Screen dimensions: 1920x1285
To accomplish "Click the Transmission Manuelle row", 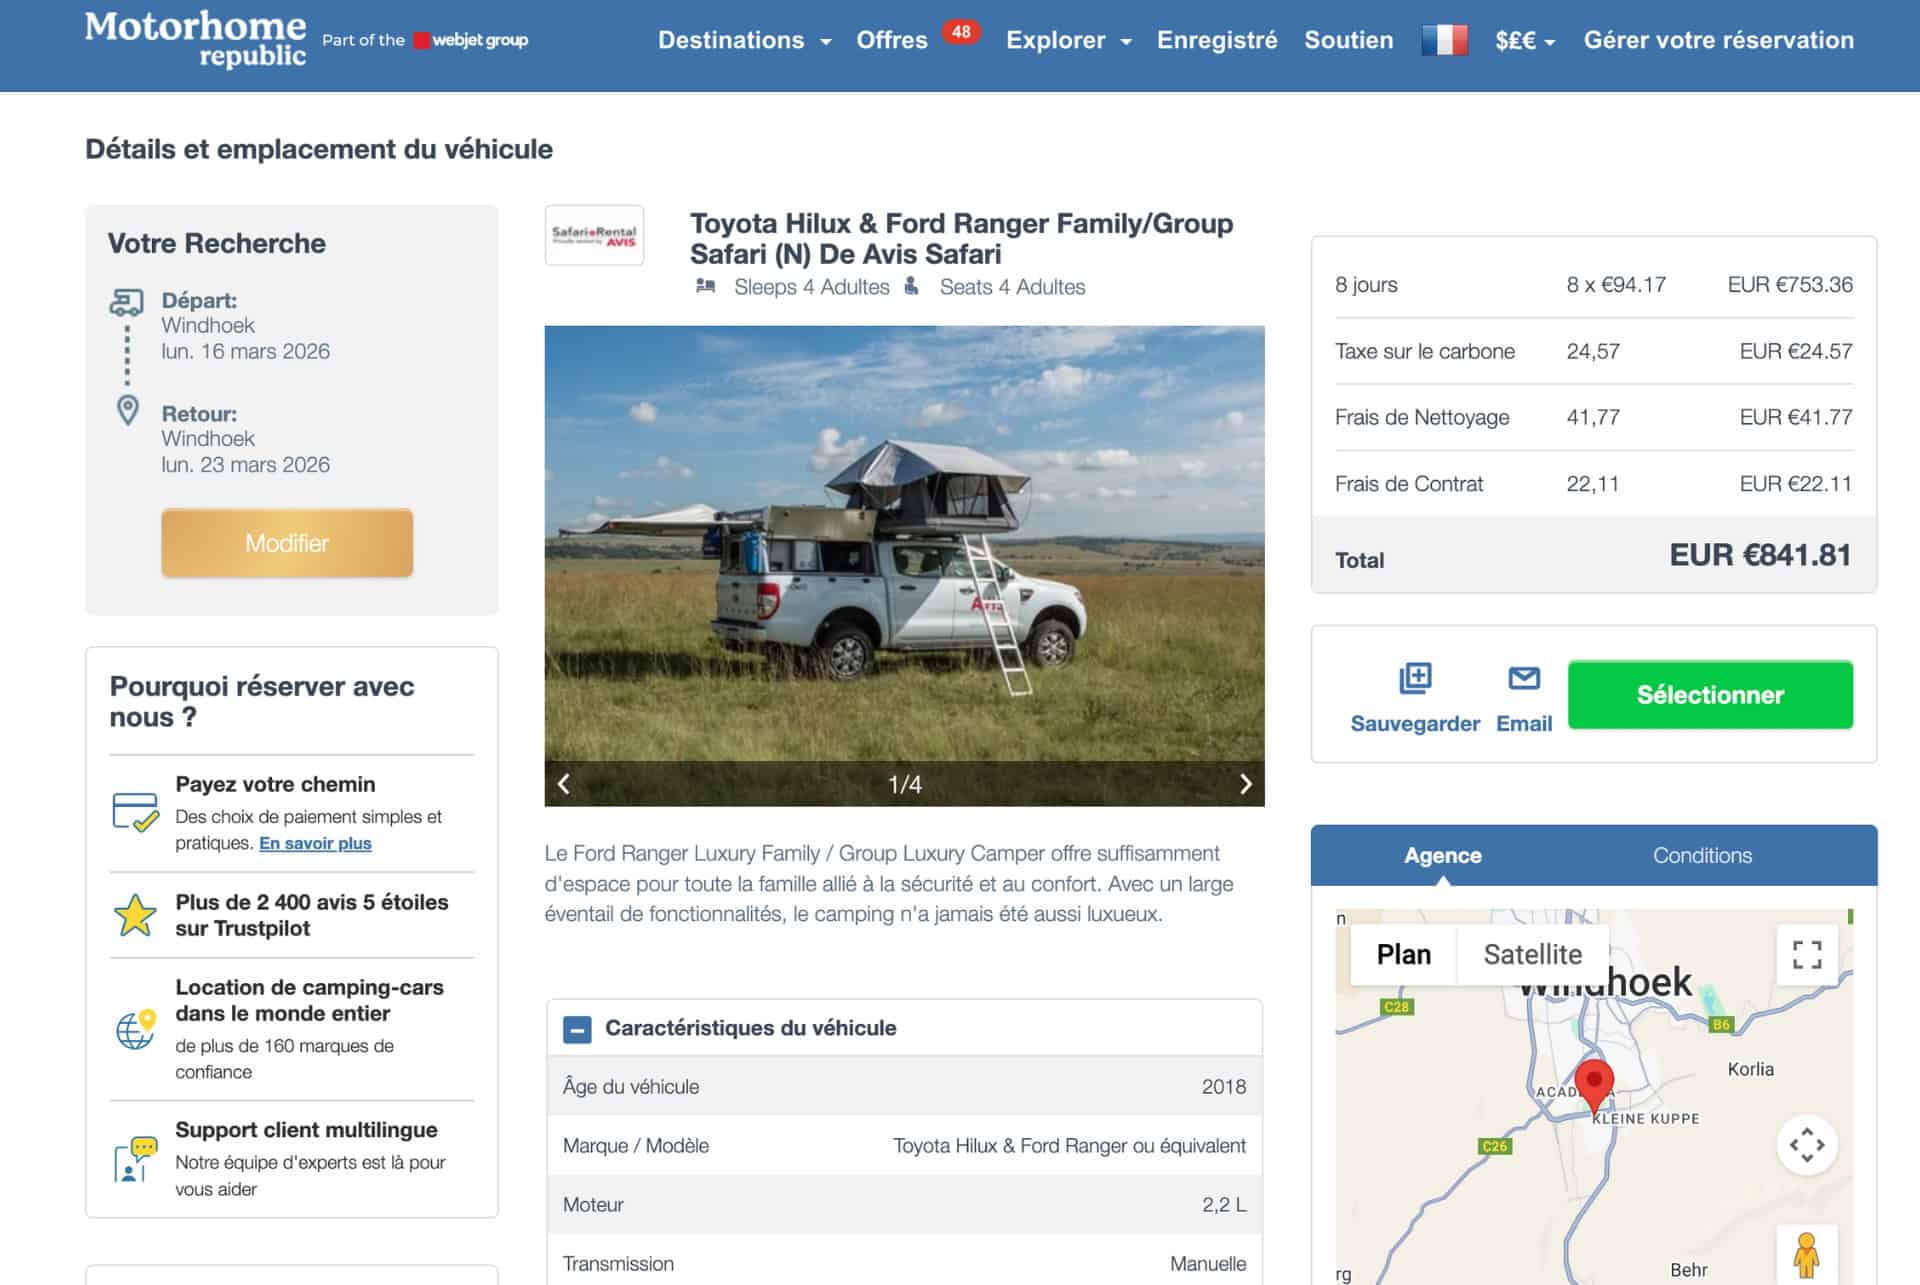I will click(x=904, y=1262).
